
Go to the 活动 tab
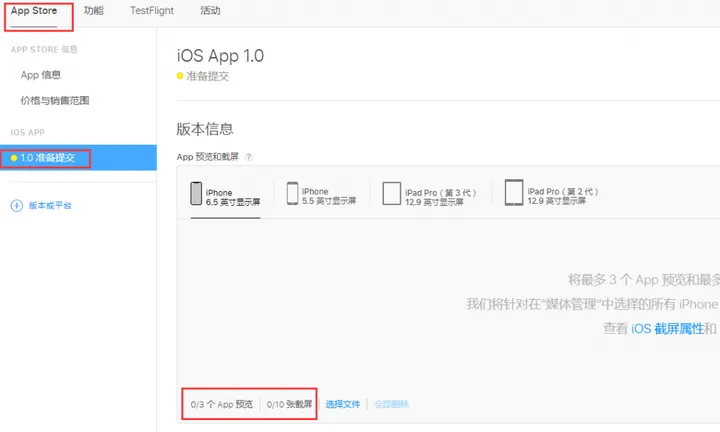coord(210,11)
